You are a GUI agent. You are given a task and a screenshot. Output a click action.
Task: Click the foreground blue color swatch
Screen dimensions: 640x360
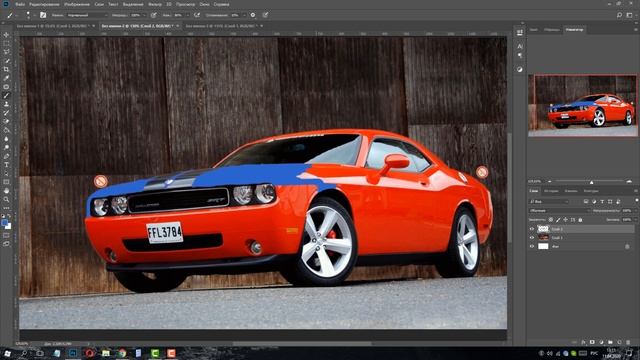click(x=4, y=222)
